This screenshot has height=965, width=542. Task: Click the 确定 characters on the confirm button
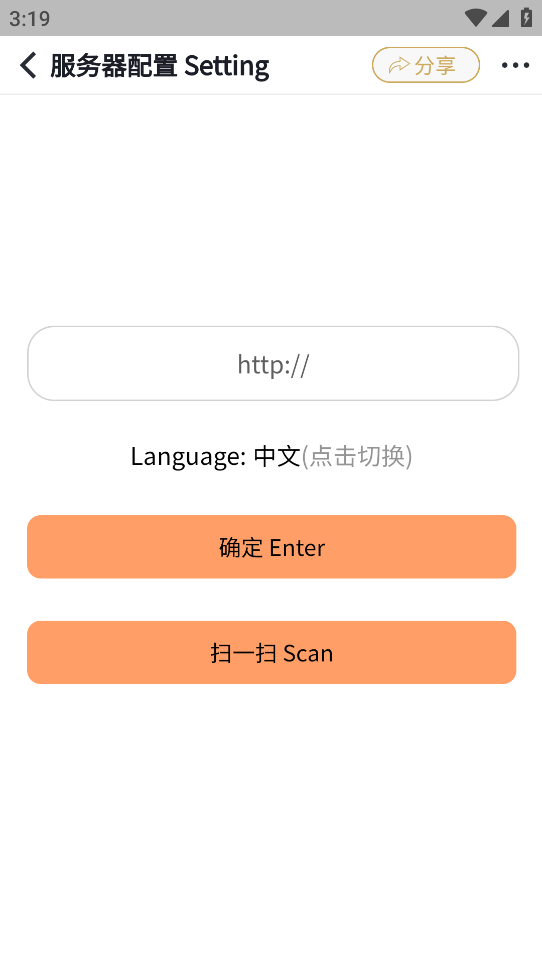coord(241,547)
